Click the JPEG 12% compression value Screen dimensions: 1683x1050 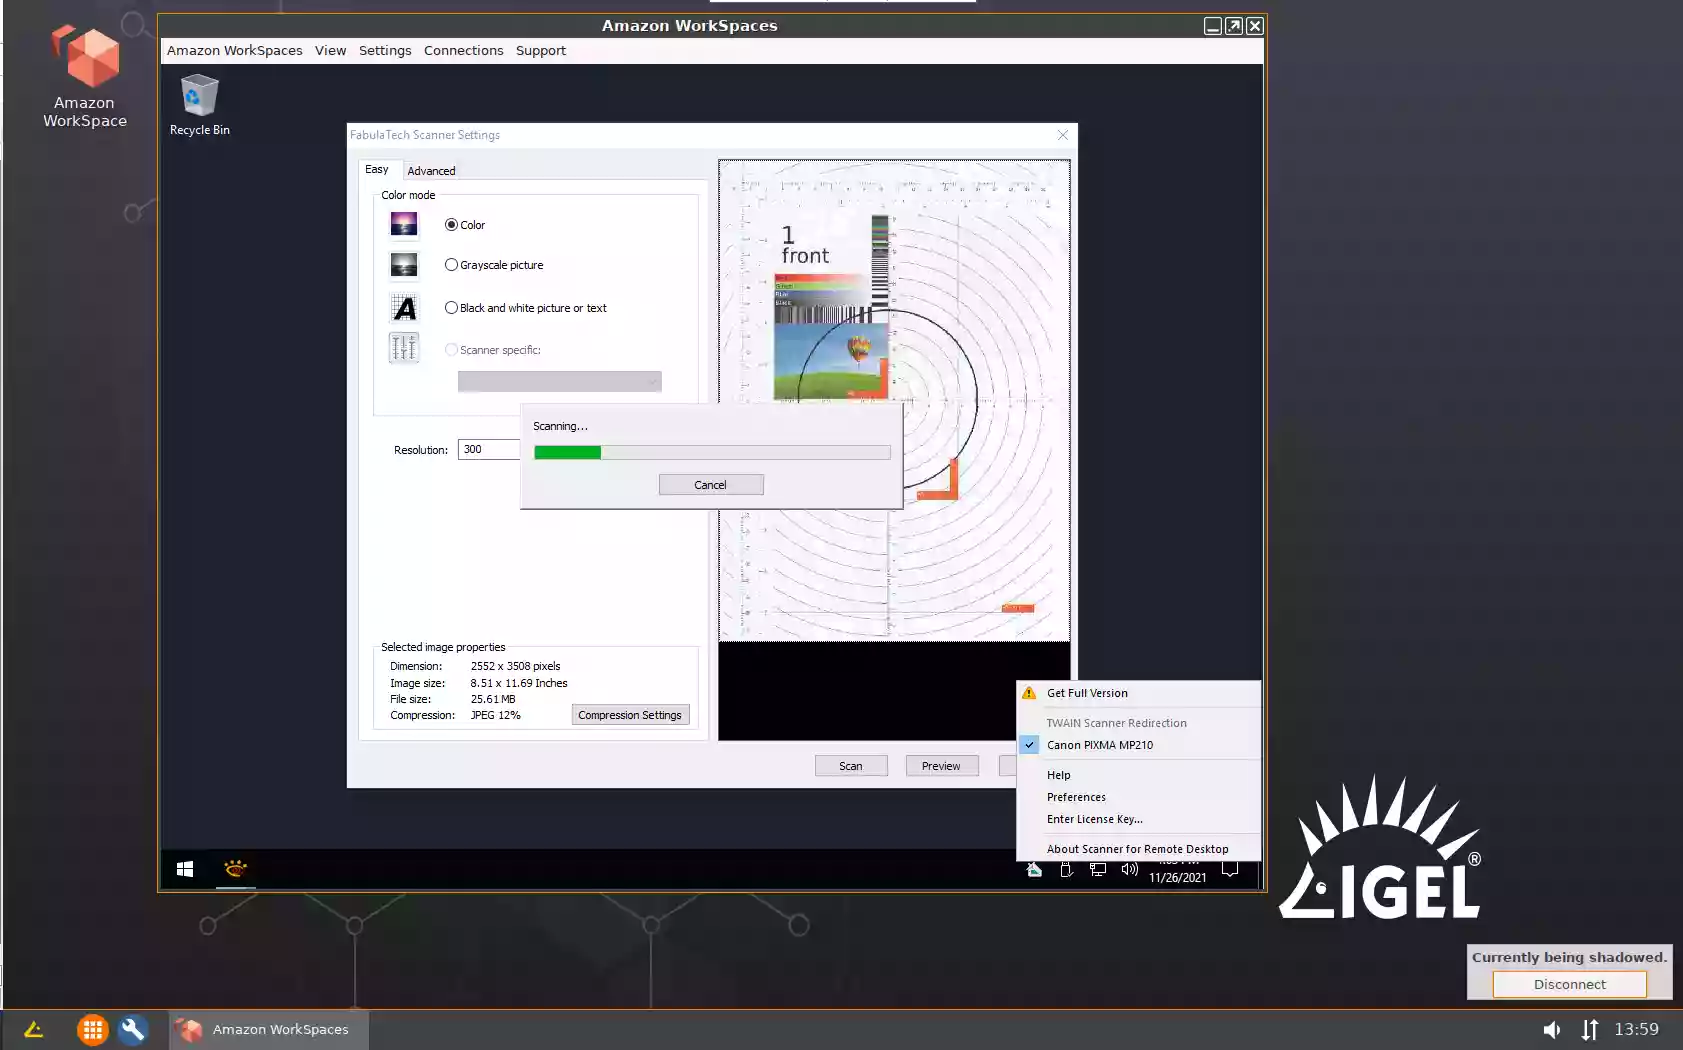coord(495,715)
